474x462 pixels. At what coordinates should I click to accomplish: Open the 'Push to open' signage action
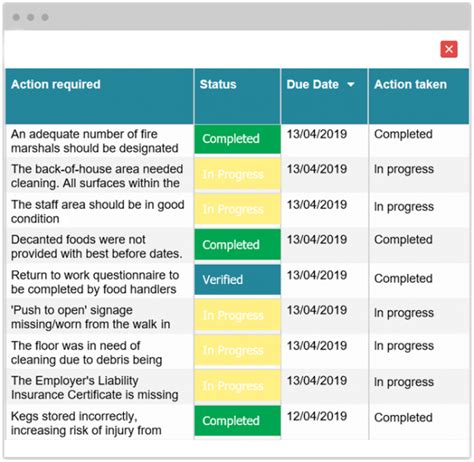(x=91, y=317)
